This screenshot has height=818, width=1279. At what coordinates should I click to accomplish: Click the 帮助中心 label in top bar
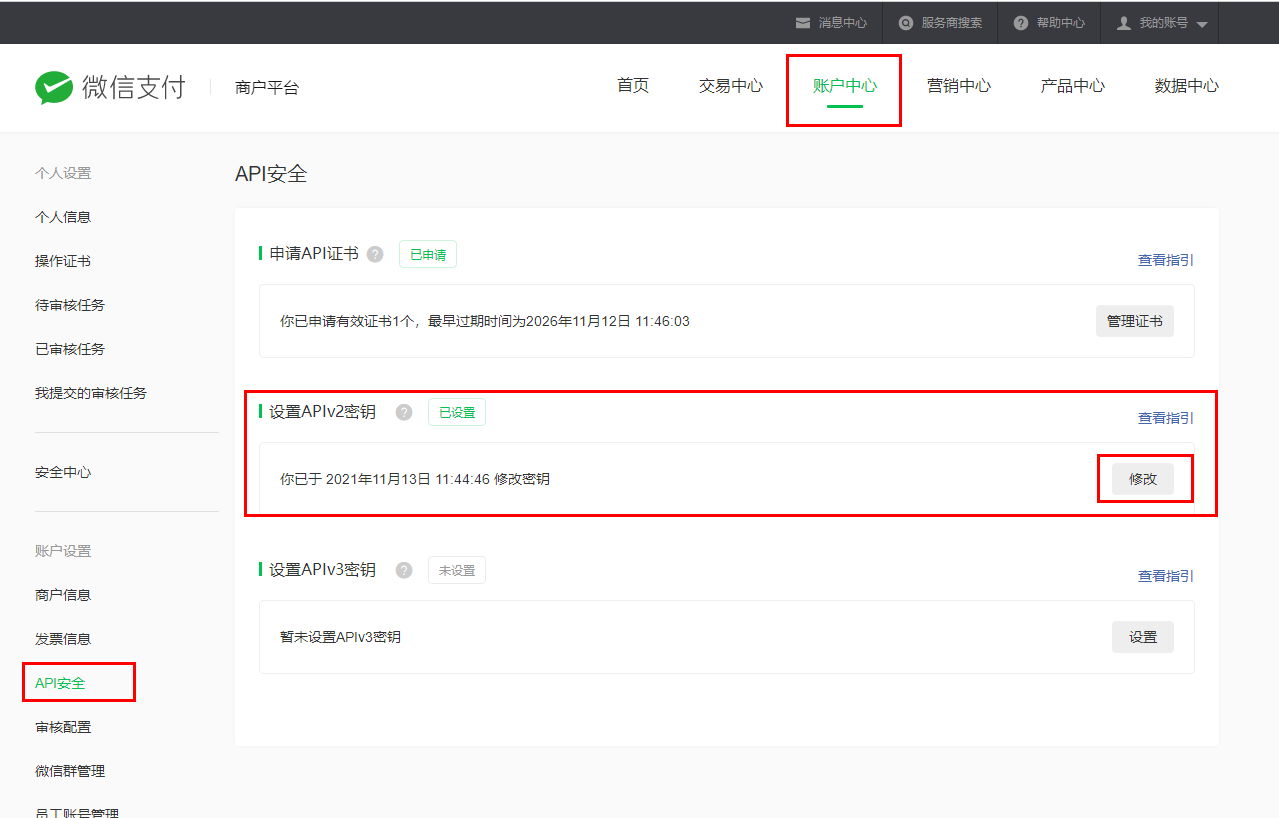[1061, 22]
